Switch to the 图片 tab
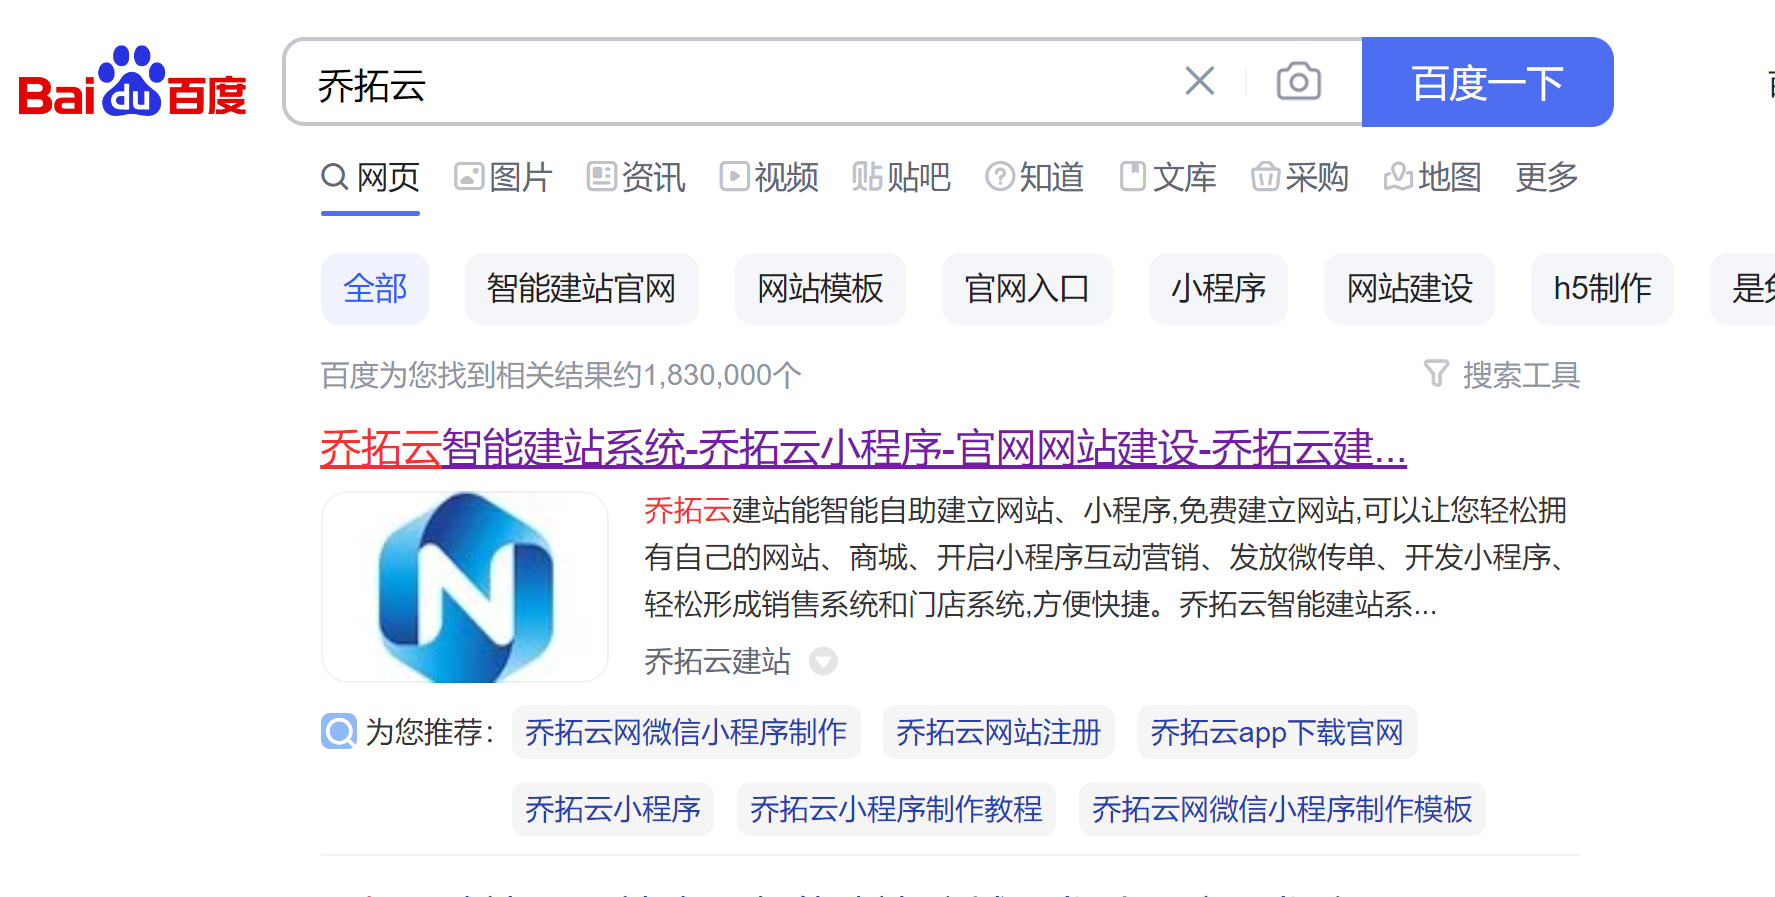The image size is (1775, 897). coord(503,178)
